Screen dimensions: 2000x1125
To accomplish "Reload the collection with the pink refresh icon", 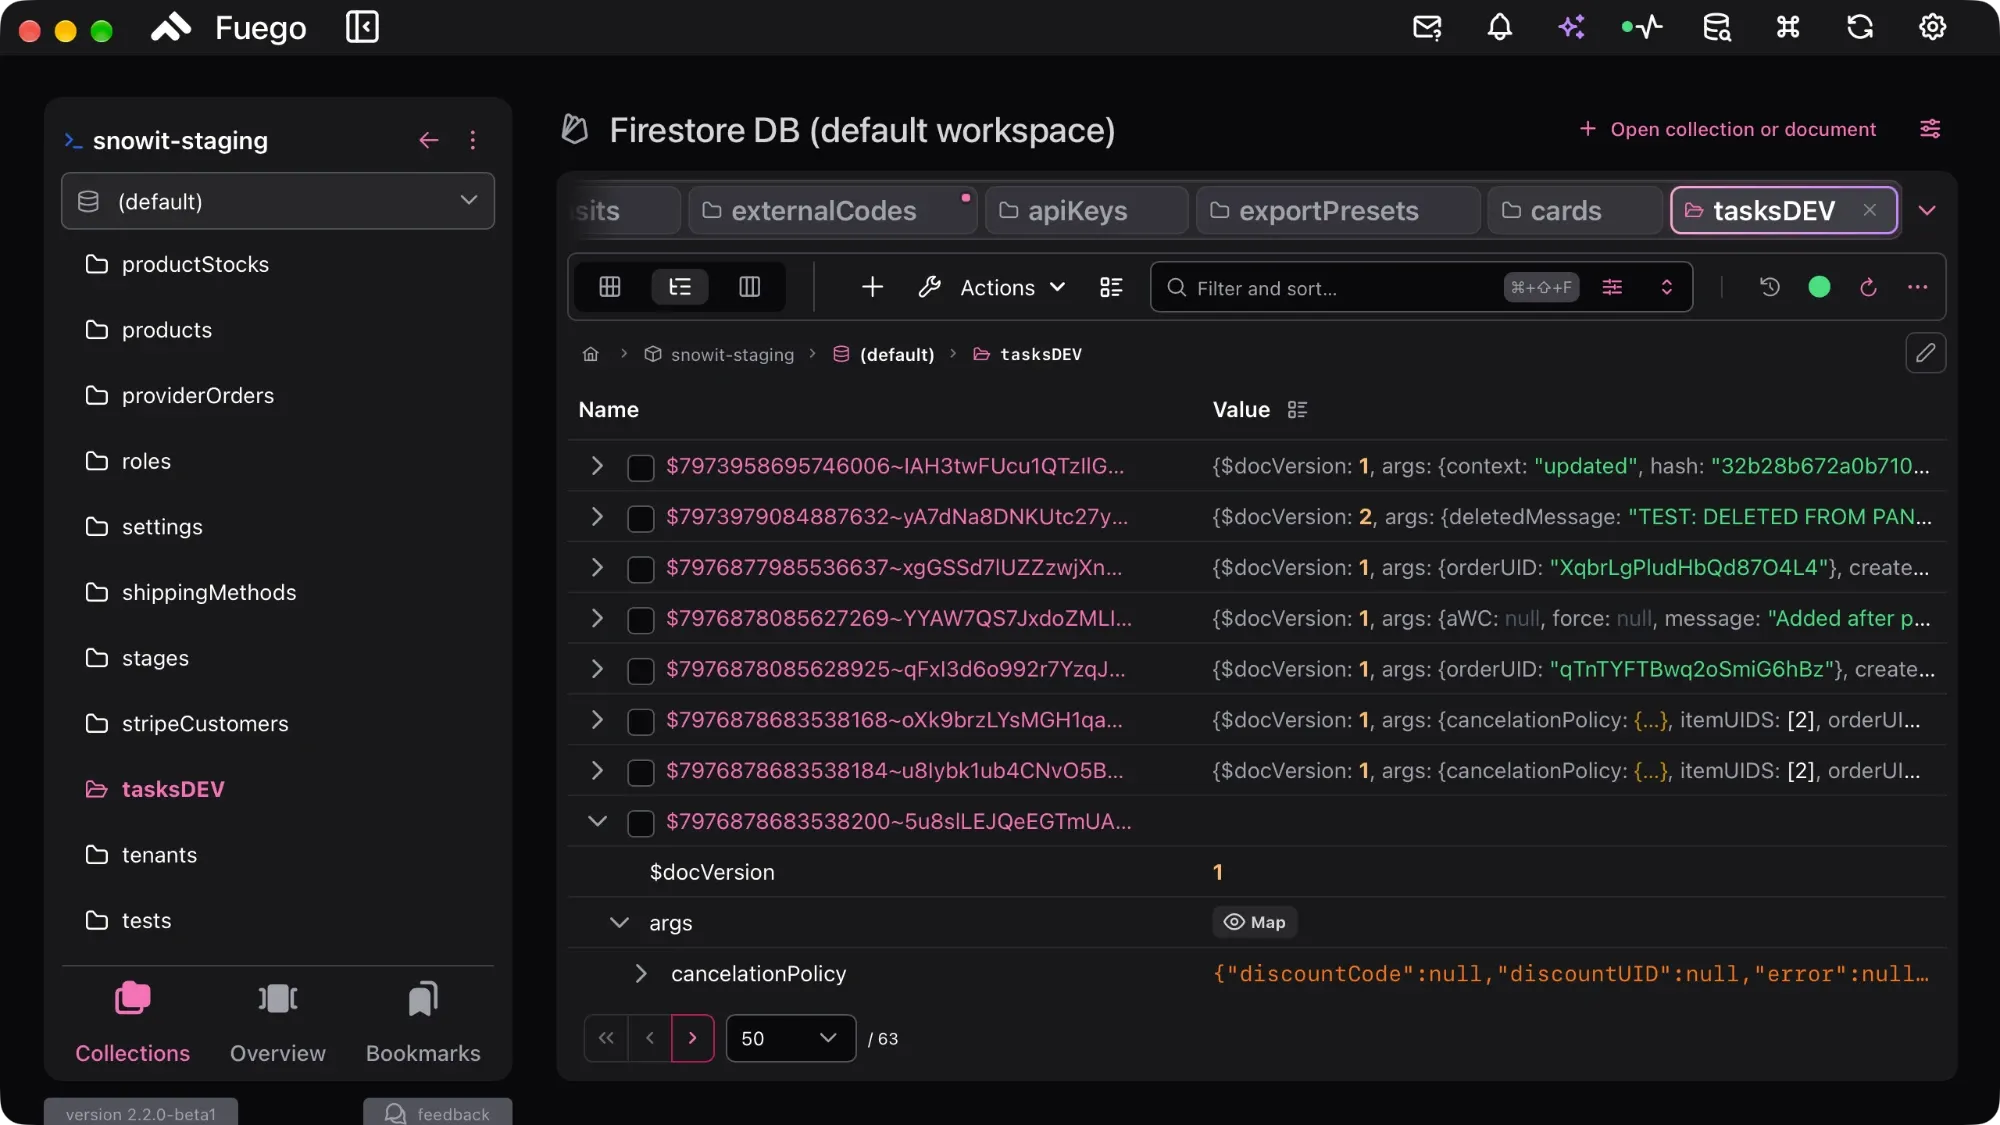I will coord(1868,287).
